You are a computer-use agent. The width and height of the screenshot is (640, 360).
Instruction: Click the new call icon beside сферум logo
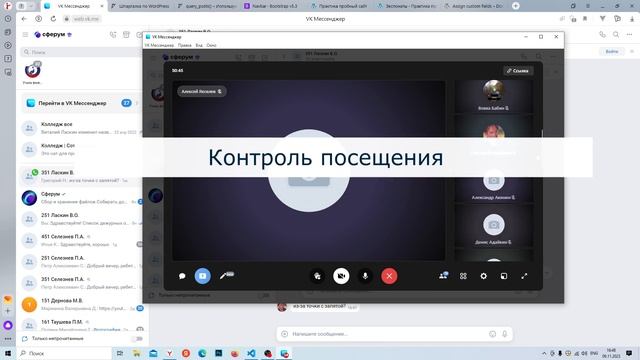[113, 35]
